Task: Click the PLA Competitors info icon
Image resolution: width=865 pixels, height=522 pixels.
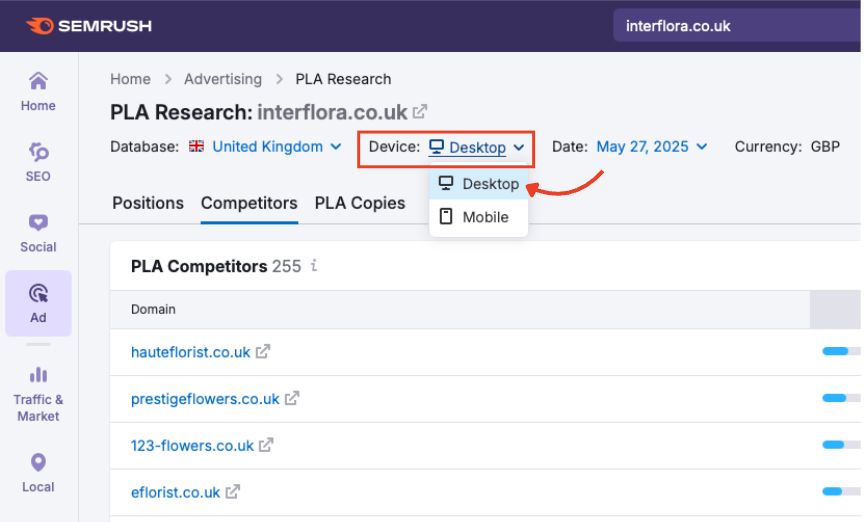Action: coord(314,266)
